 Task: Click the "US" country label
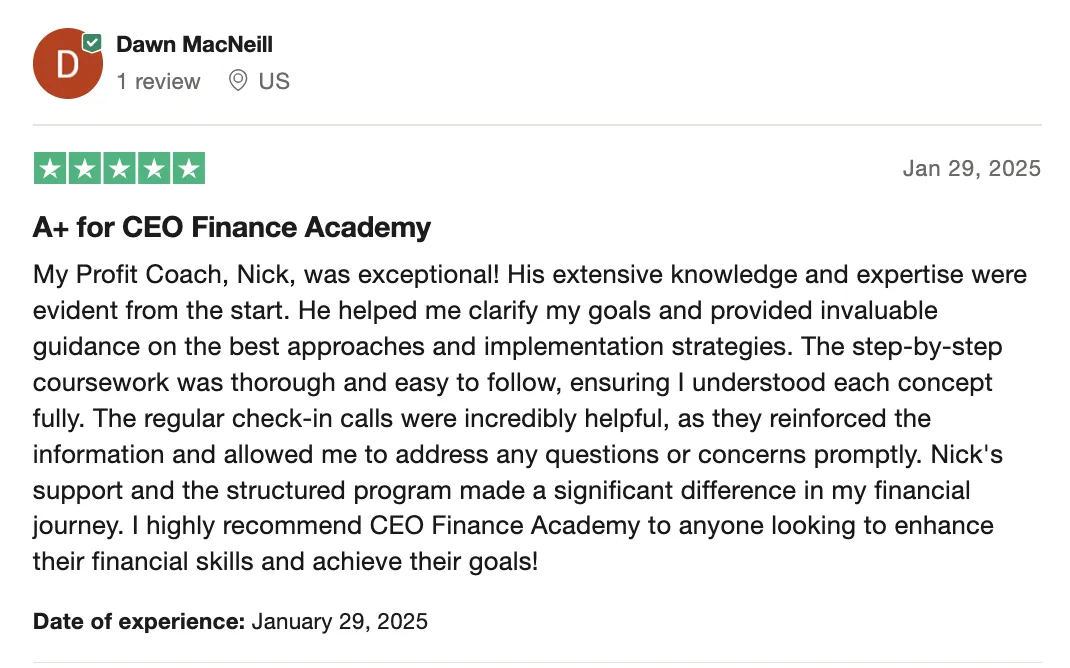274,81
